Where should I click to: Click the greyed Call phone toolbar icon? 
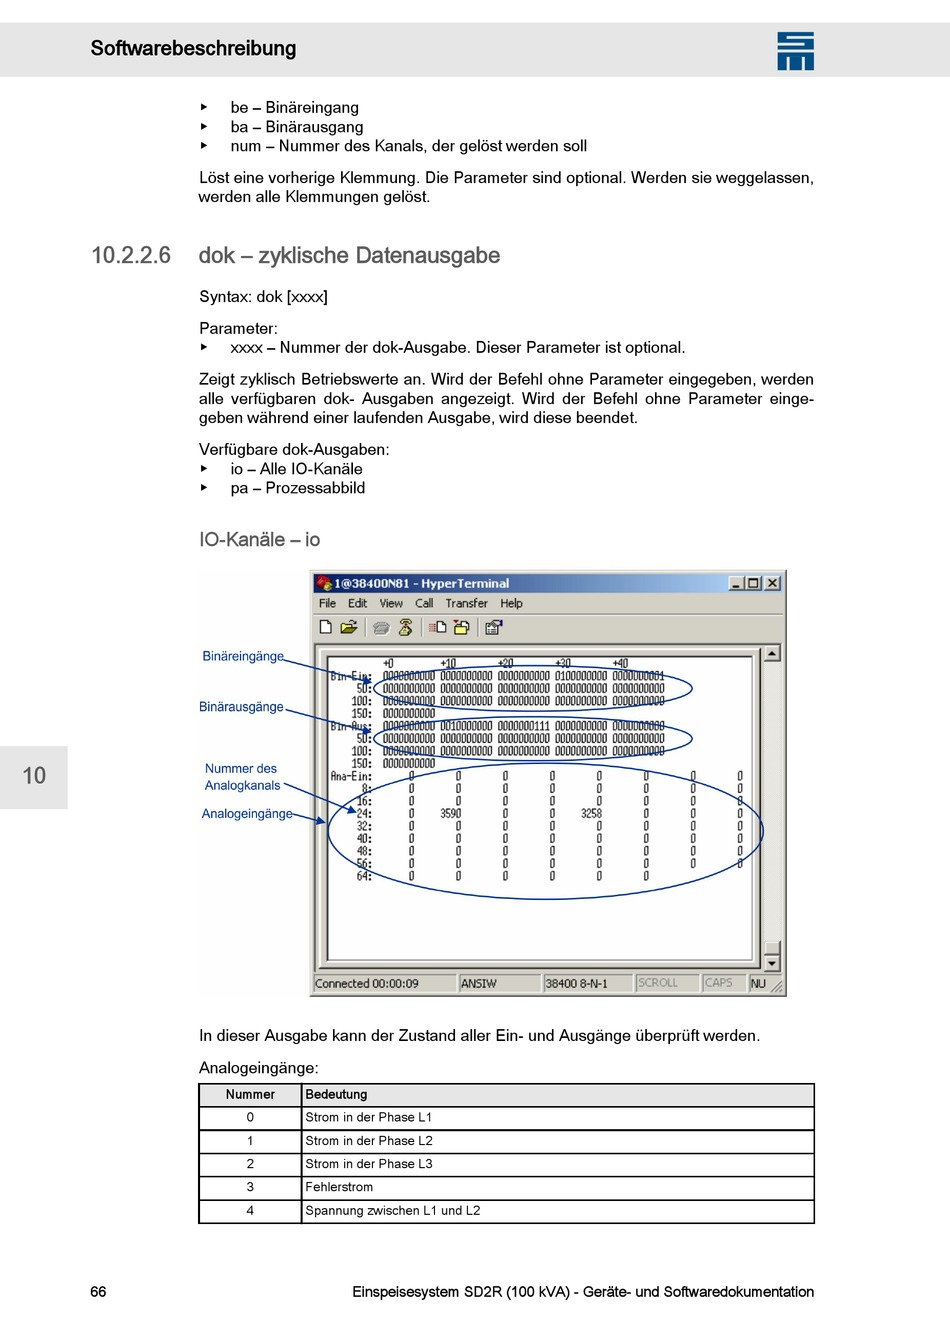[x=381, y=627]
